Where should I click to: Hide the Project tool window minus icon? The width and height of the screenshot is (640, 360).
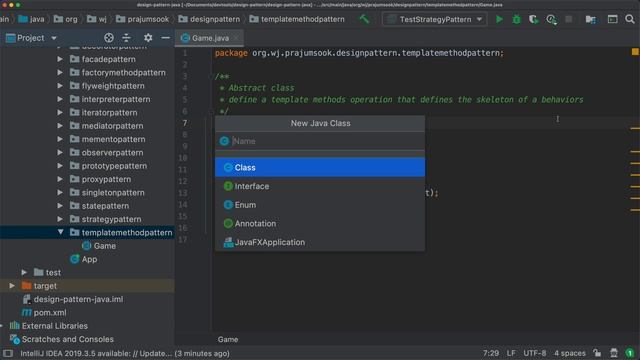165,38
